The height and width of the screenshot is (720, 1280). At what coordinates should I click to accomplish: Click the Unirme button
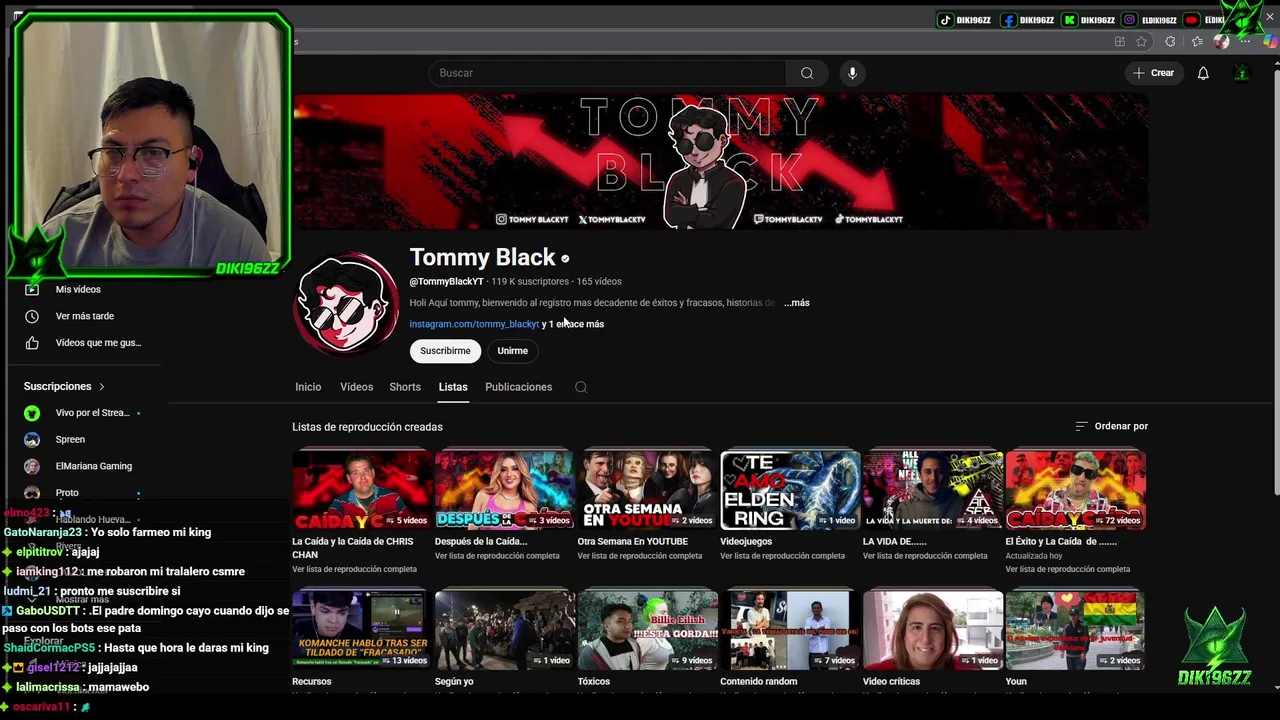[513, 351]
